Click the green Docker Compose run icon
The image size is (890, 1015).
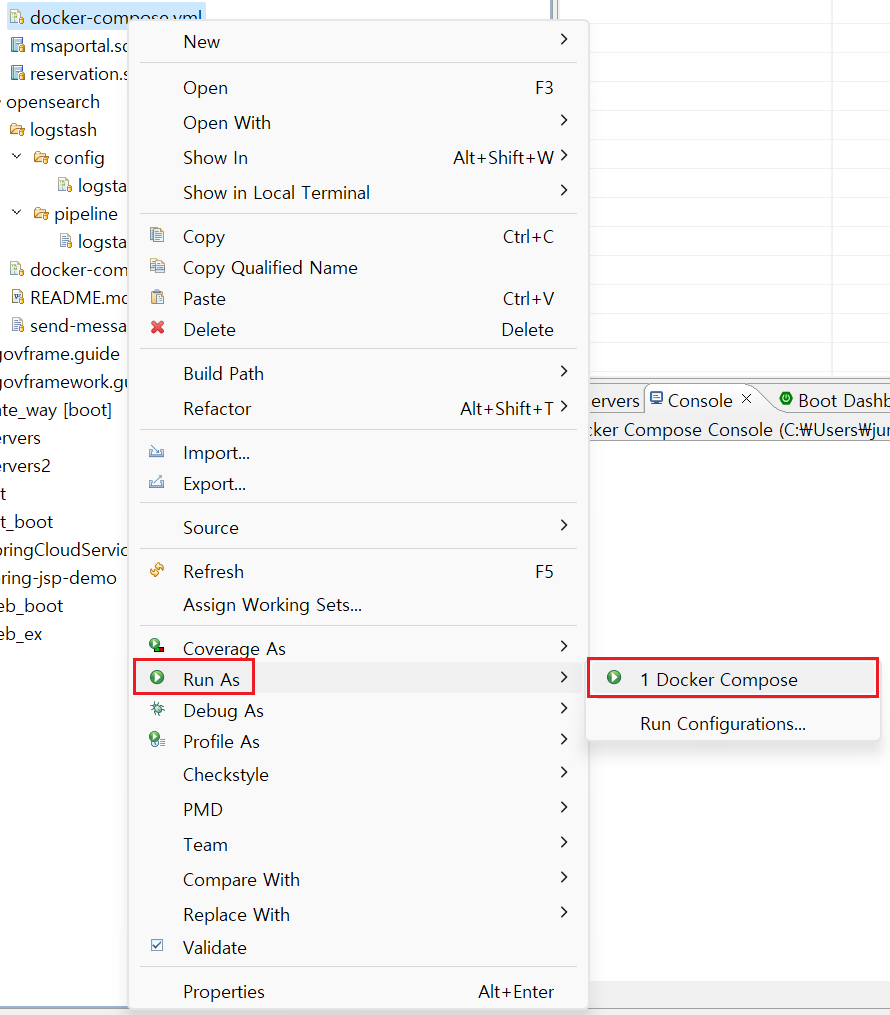tap(614, 679)
